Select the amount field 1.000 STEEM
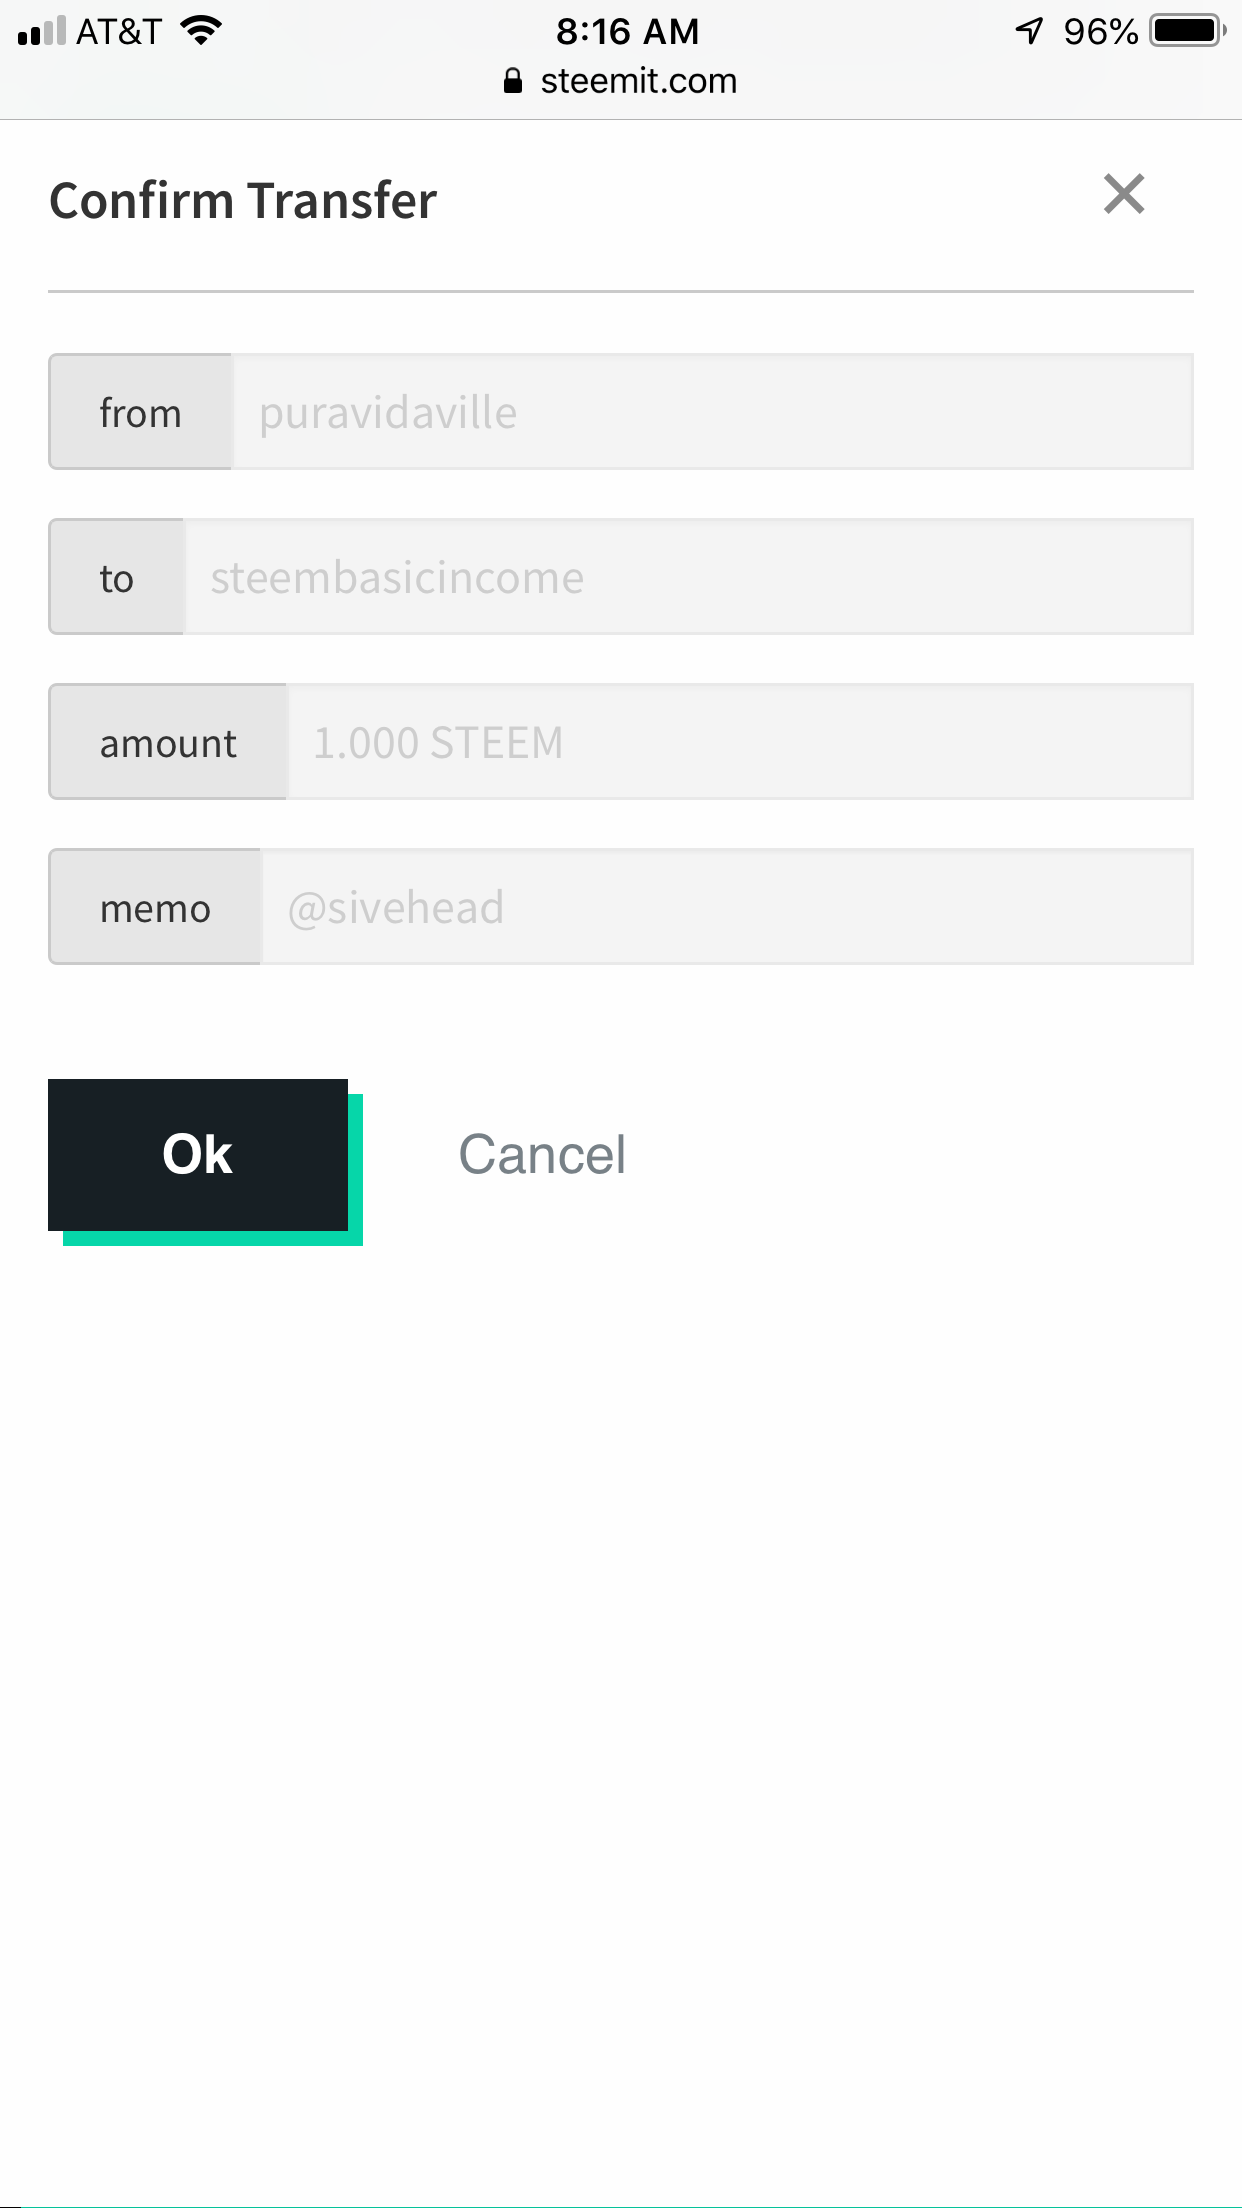1242x2208 pixels. click(x=741, y=741)
